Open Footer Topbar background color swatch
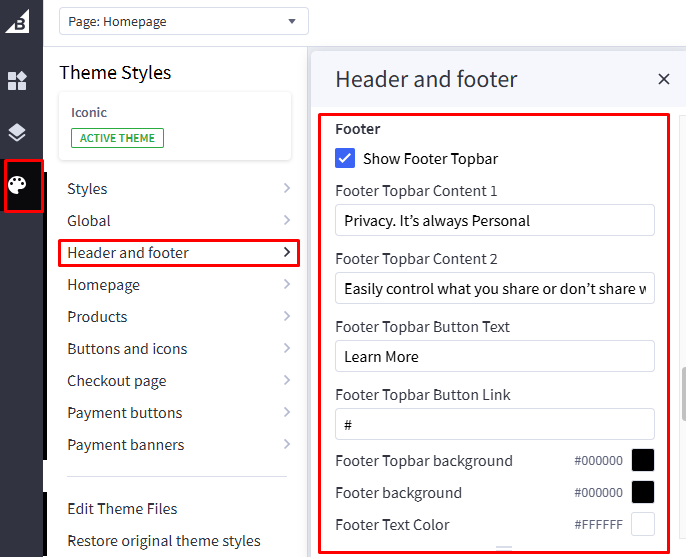Viewport: 686px width, 557px height. pos(642,461)
